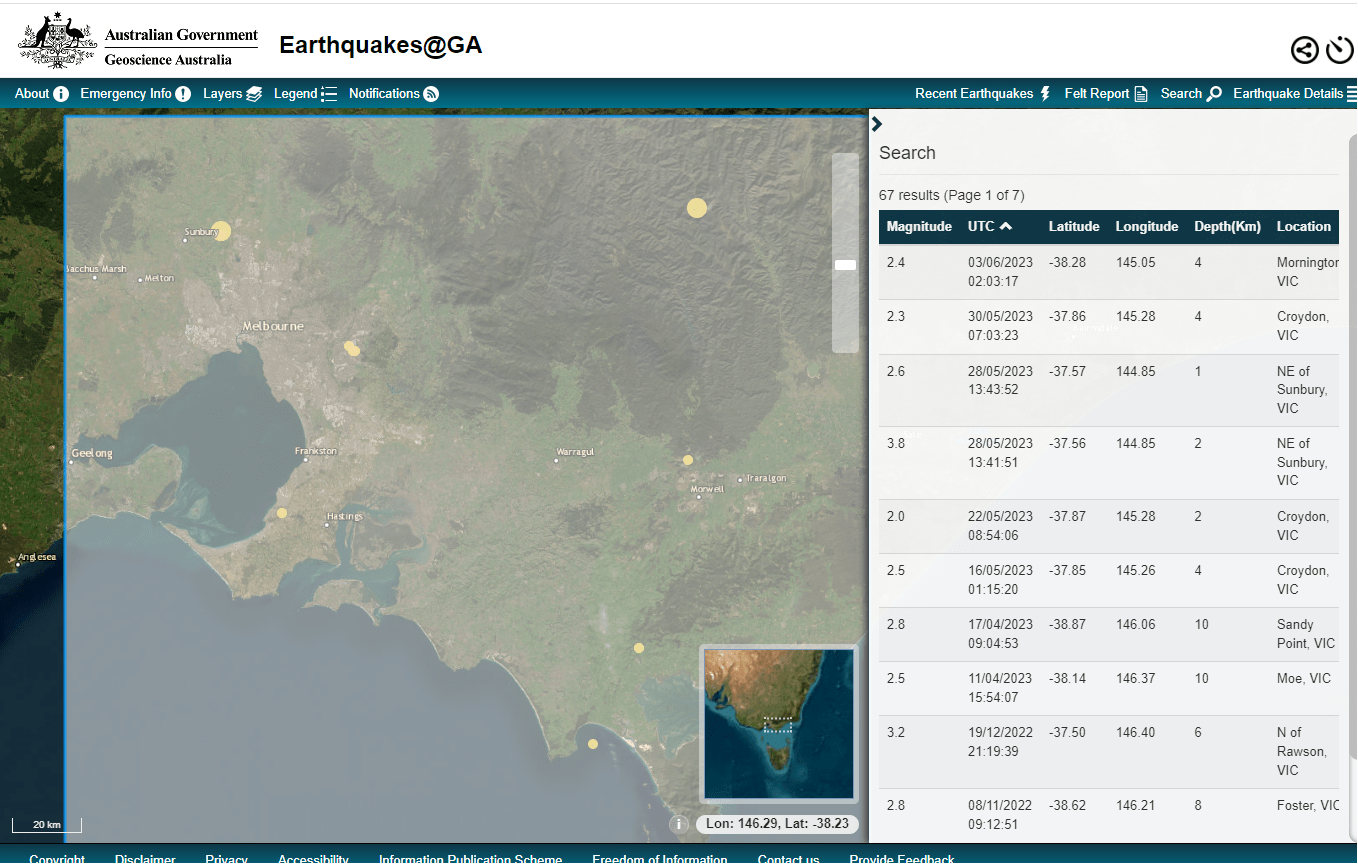1358x864 pixels.
Task: Click the earthquake marker near Sunbury
Action: pyautogui.click(x=221, y=231)
